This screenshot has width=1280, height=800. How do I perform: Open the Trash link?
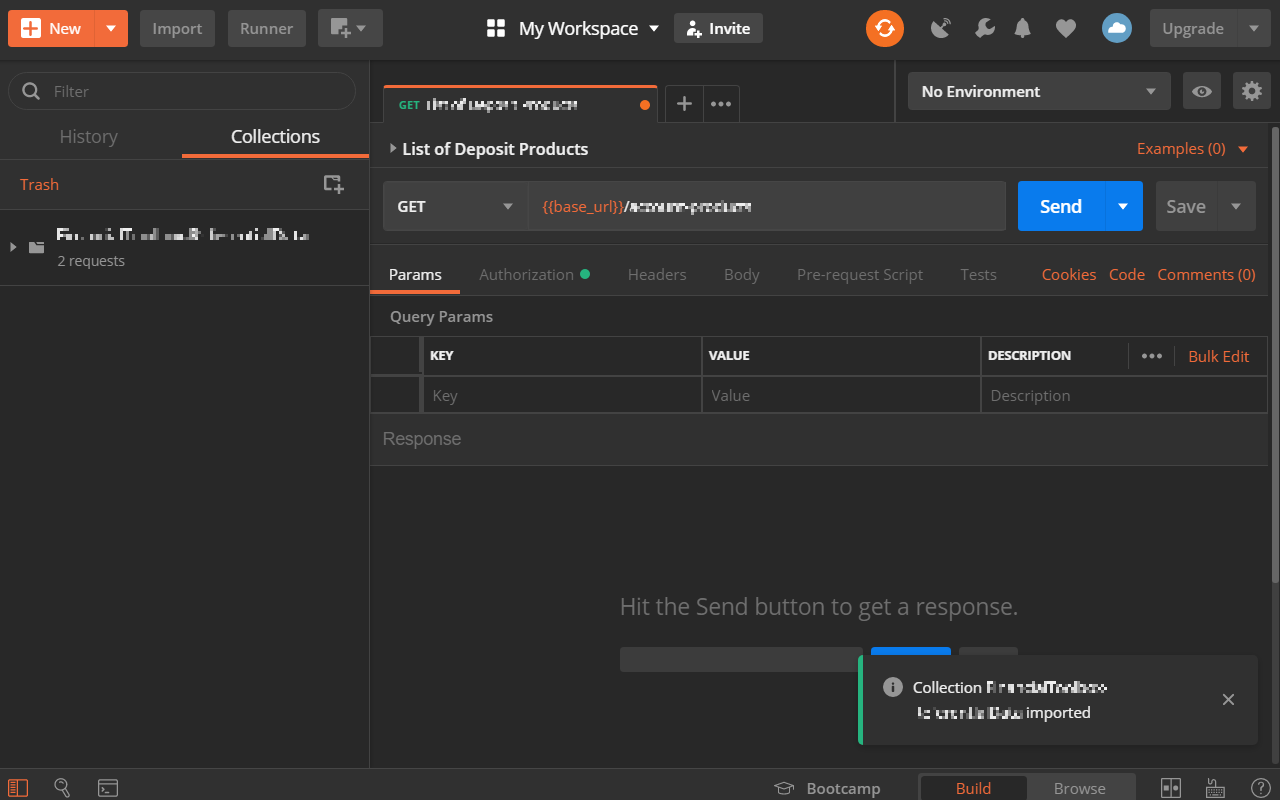click(x=39, y=184)
